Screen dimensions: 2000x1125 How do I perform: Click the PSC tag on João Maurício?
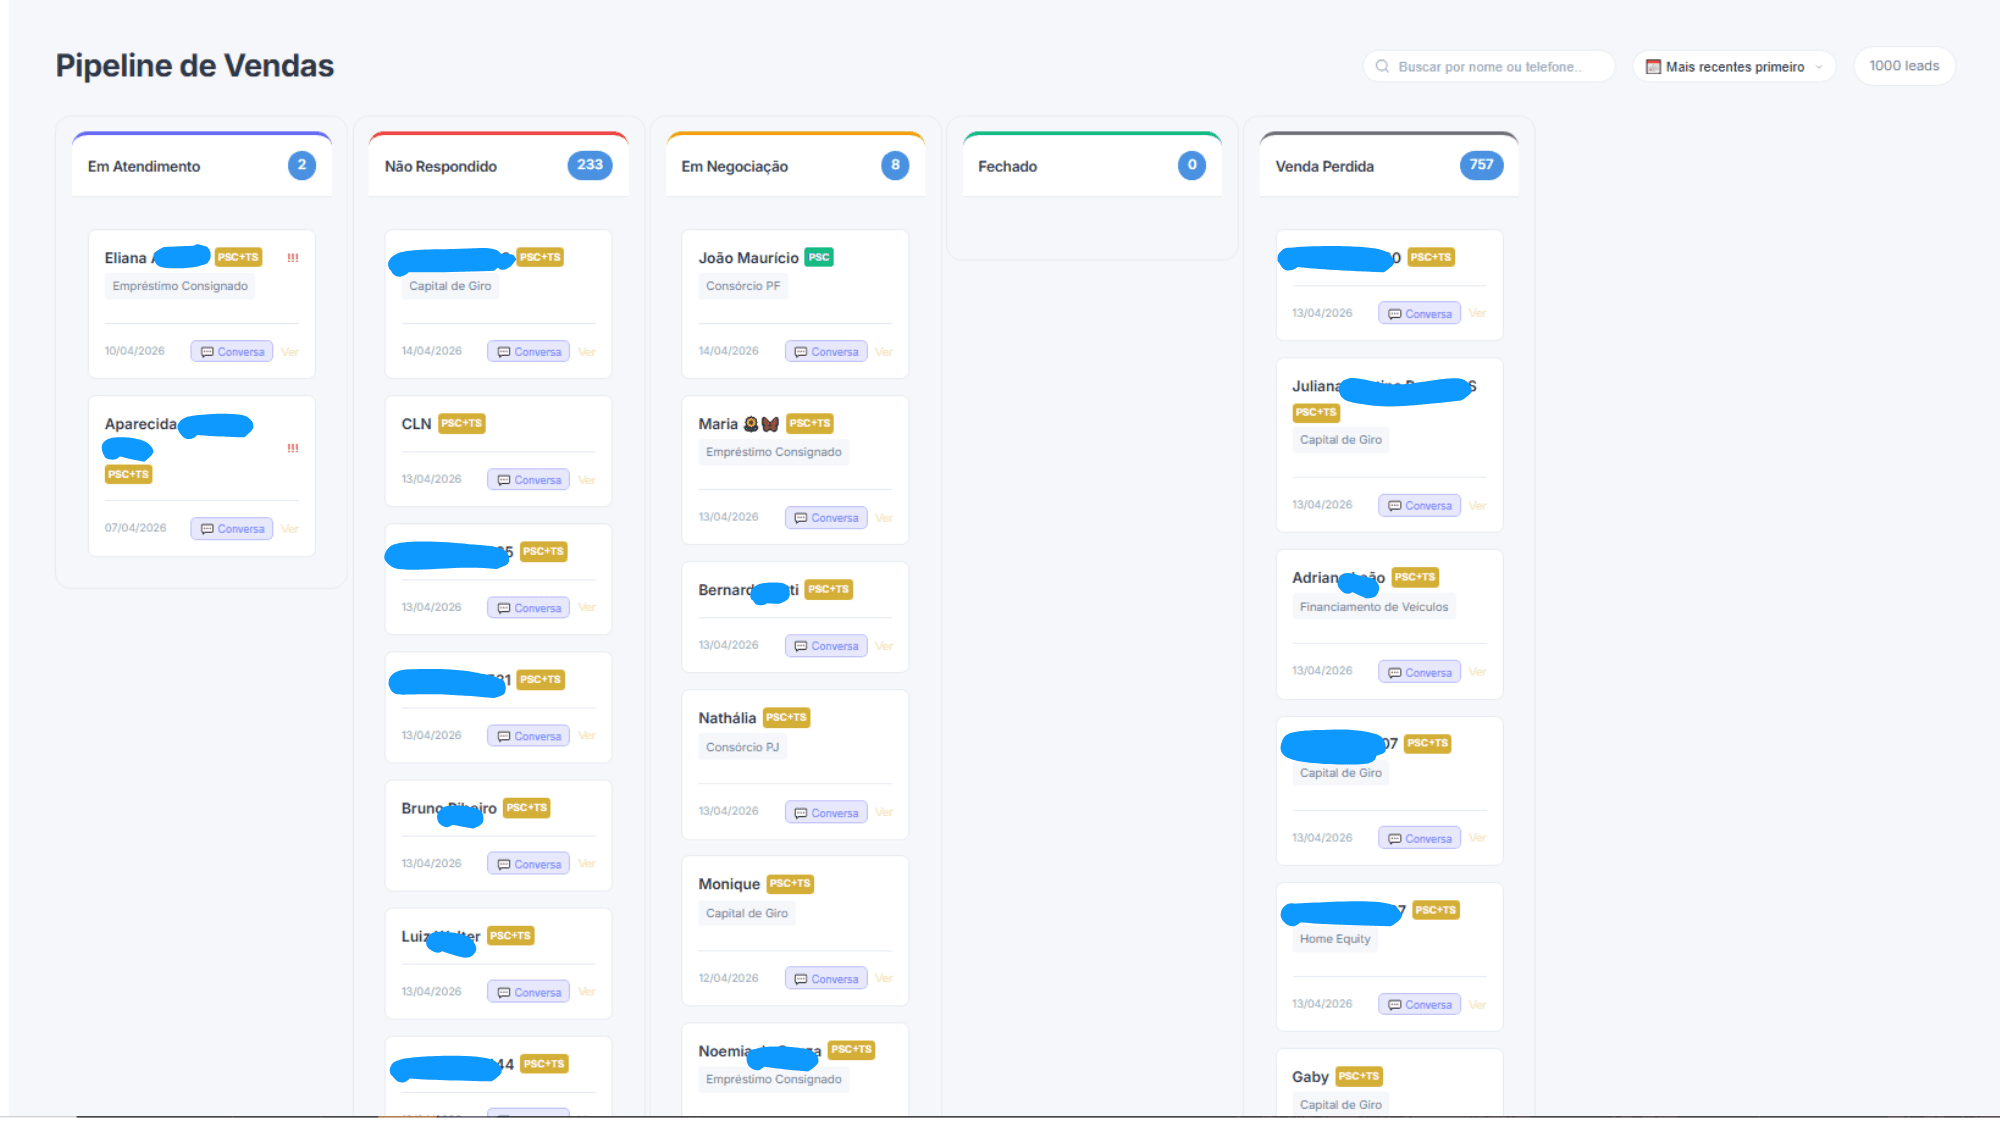click(819, 257)
